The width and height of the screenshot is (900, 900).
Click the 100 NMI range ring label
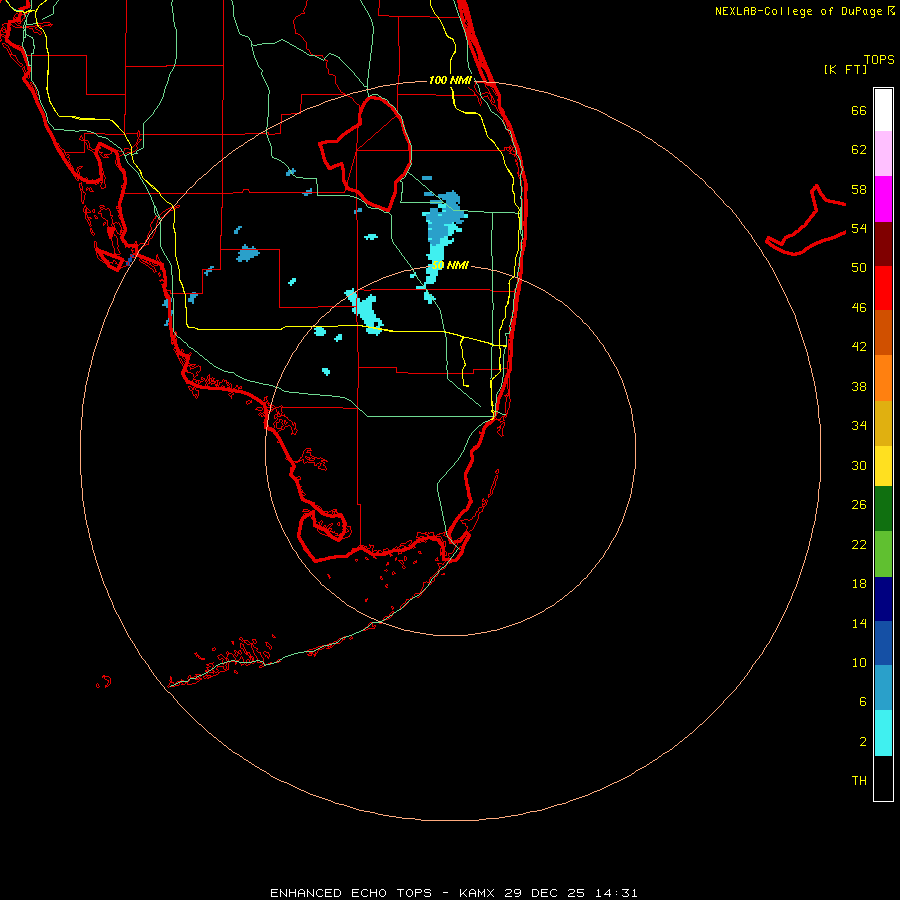pyautogui.click(x=450, y=80)
